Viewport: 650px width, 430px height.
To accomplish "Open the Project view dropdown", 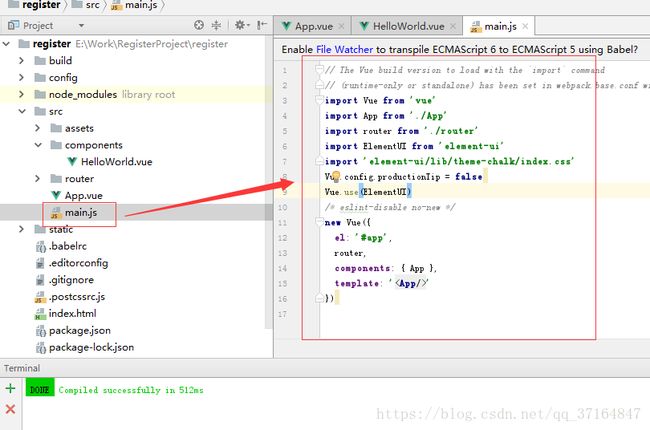I will tap(81, 26).
